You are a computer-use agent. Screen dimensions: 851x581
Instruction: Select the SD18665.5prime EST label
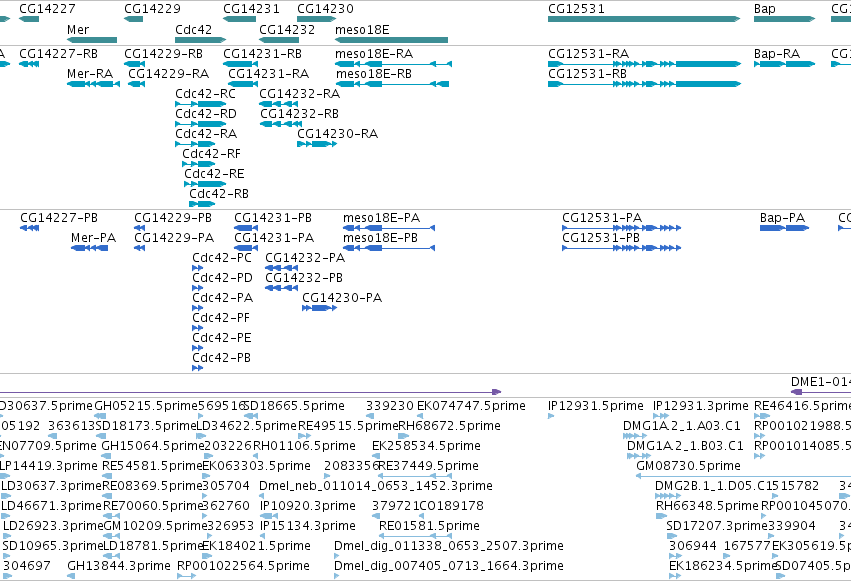294,406
